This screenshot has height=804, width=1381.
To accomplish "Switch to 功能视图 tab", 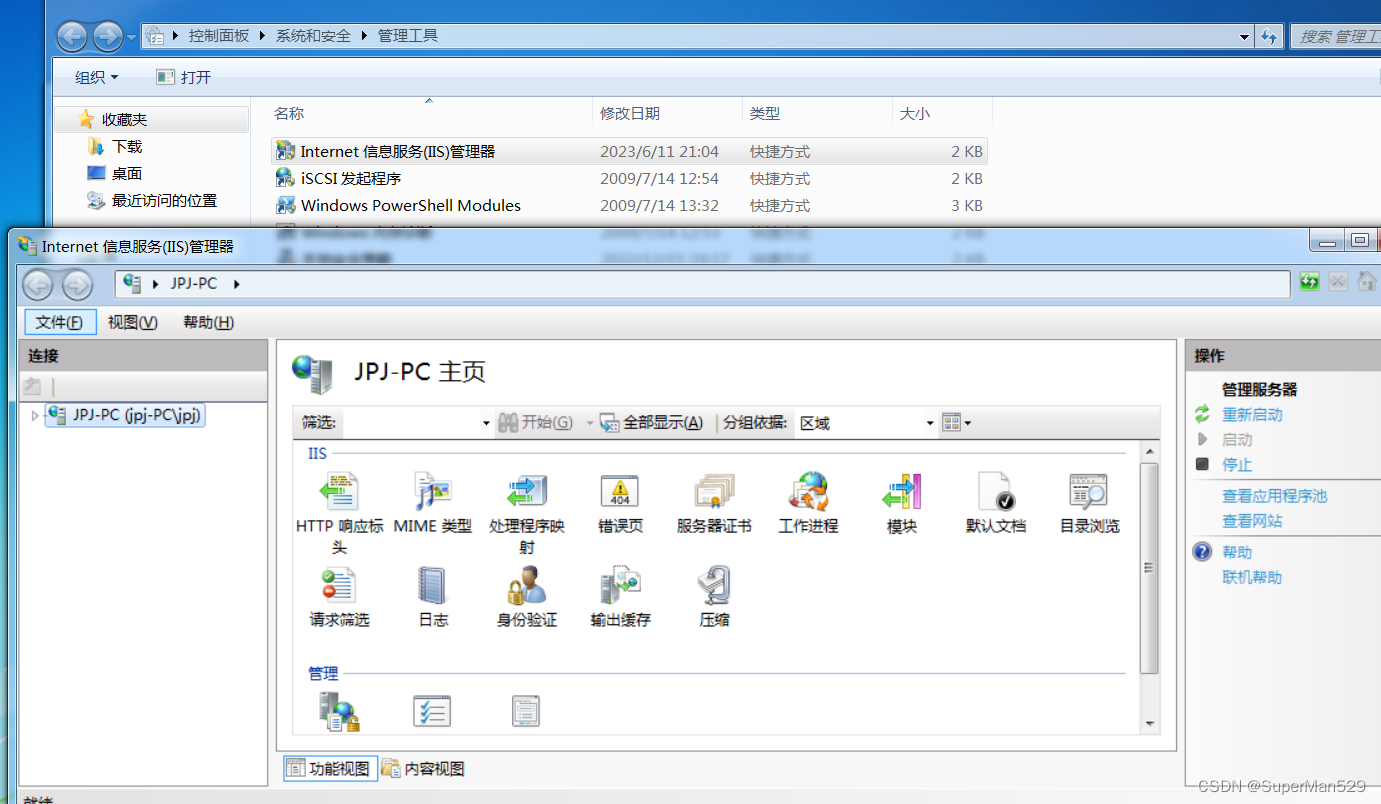I will pyautogui.click(x=330, y=768).
